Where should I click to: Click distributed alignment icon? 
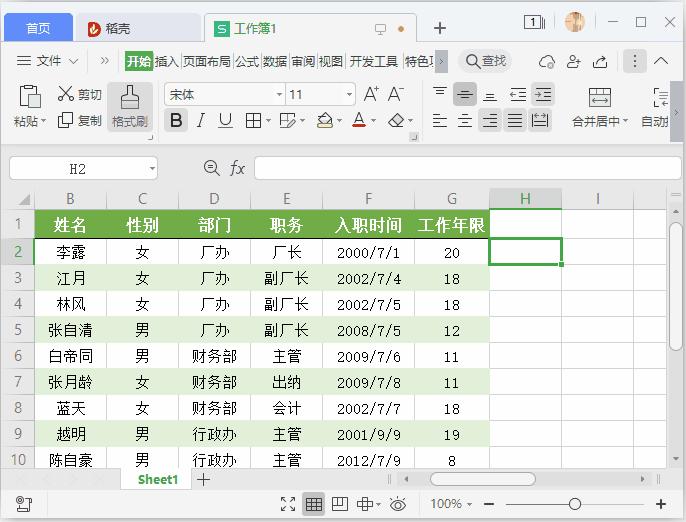540,120
